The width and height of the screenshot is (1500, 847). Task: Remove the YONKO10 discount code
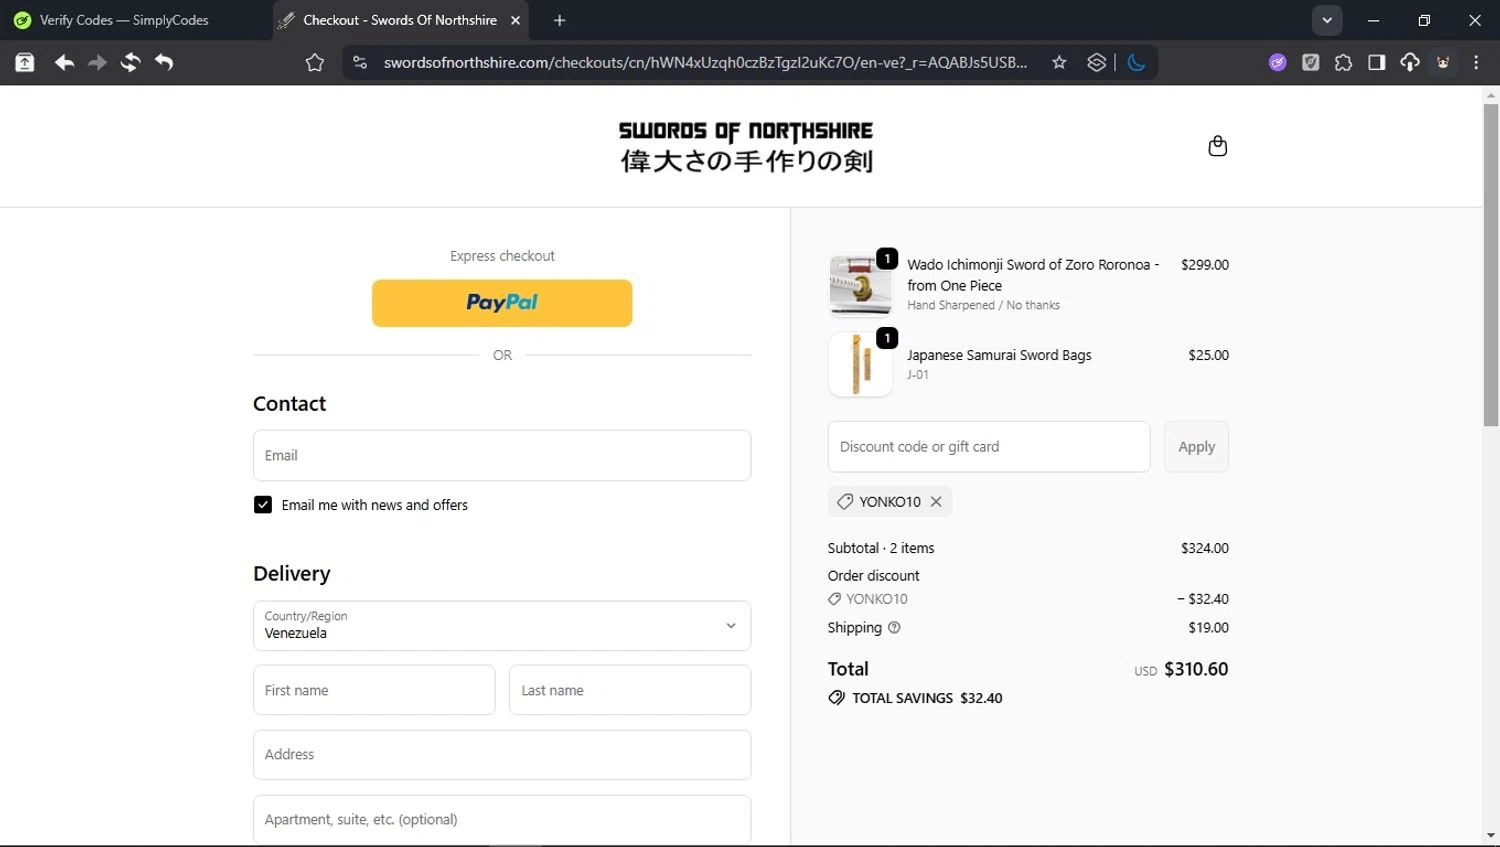[x=936, y=502]
